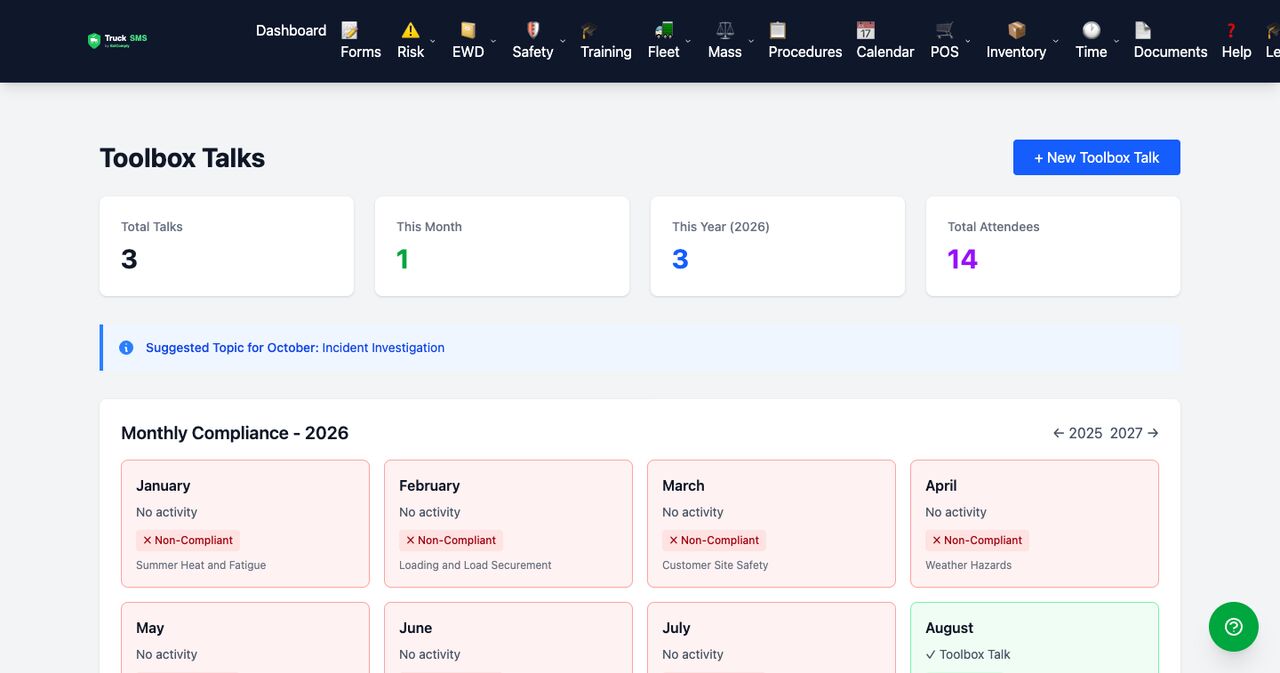The width and height of the screenshot is (1280, 673).
Task: Click the "Toolbox Talk" entry under August
Action: pyautogui.click(x=968, y=654)
